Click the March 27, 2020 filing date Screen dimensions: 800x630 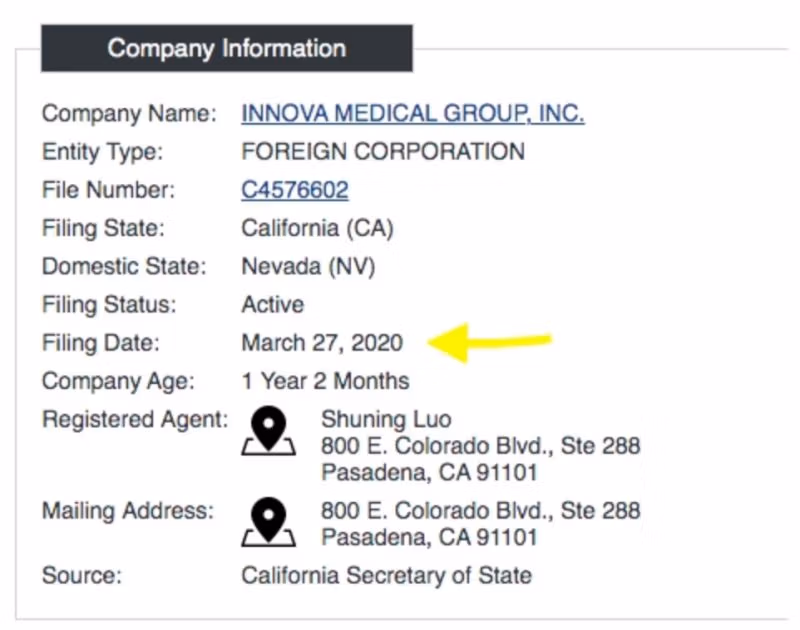(x=322, y=343)
